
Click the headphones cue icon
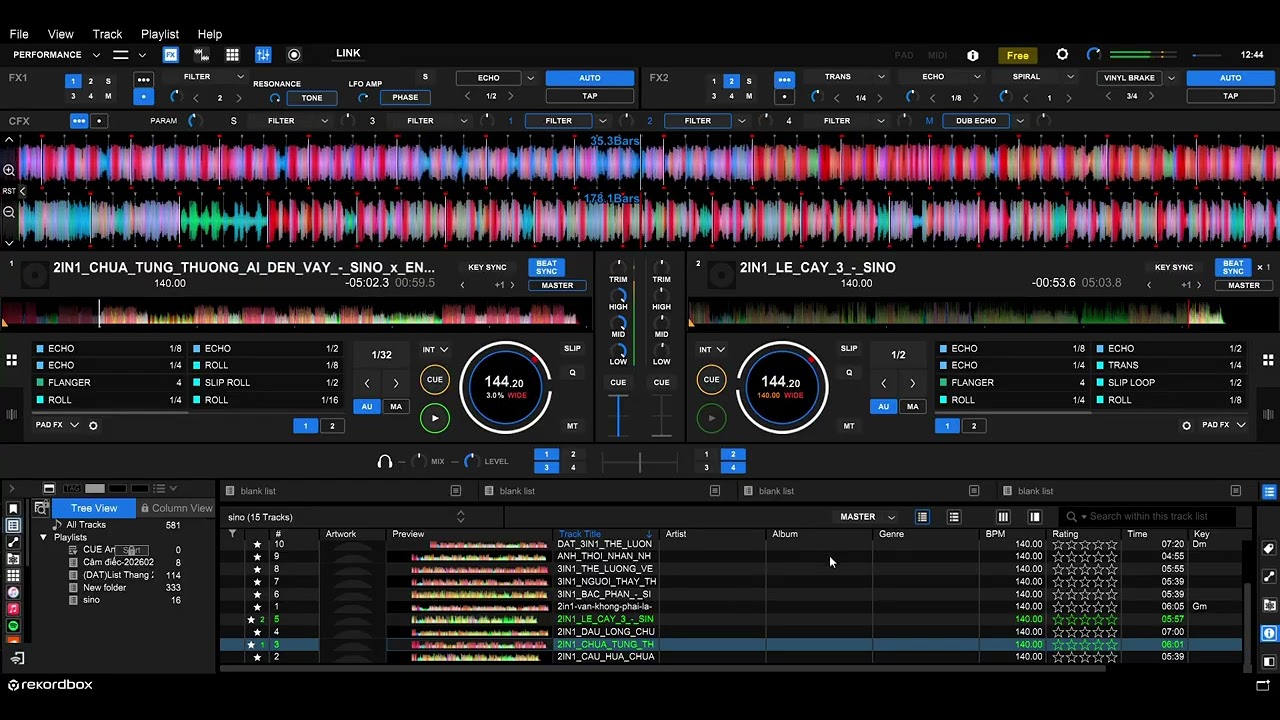pyautogui.click(x=385, y=461)
